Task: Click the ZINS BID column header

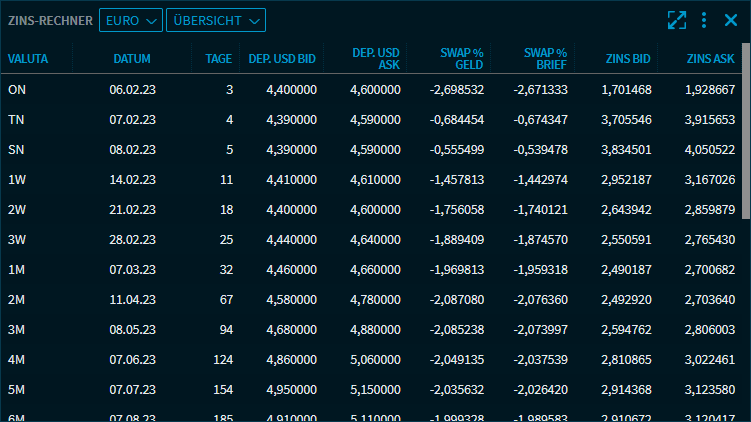Action: pyautogui.click(x=628, y=59)
